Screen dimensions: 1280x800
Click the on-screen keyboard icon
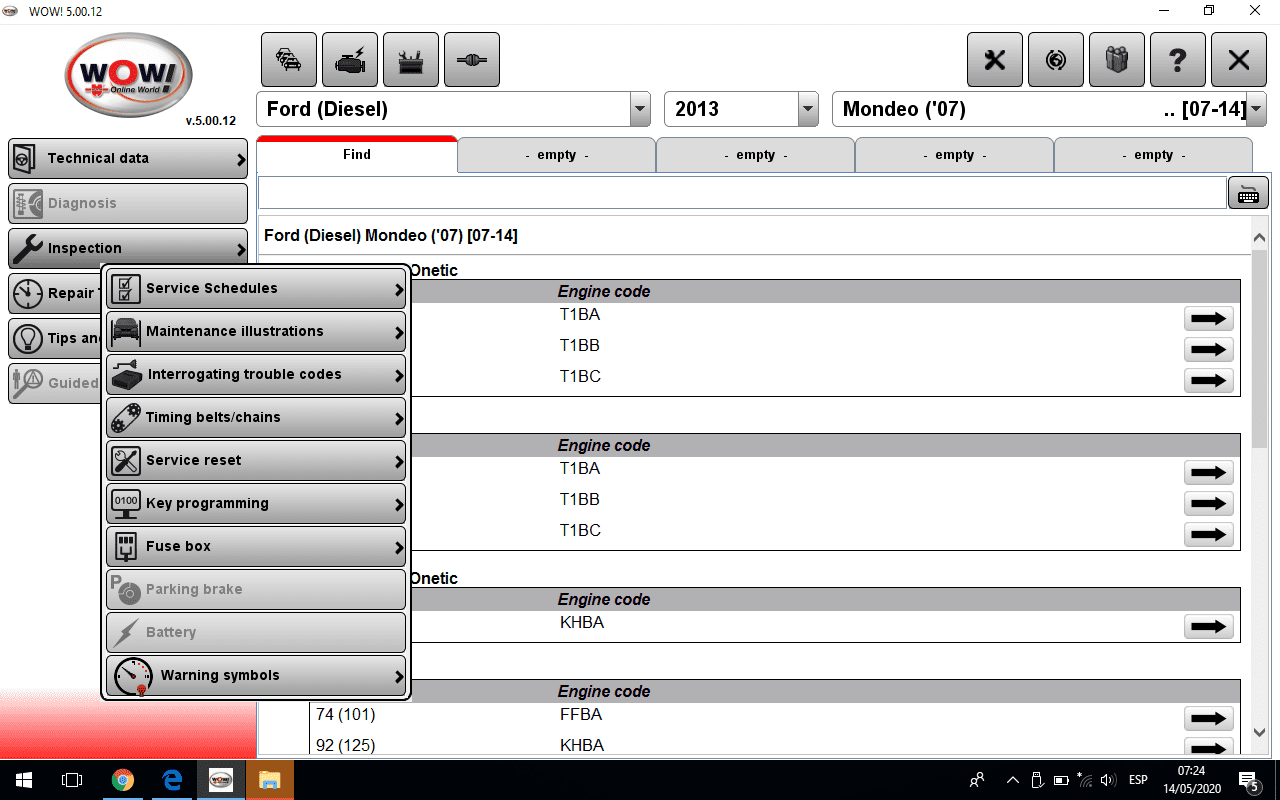pos(1247,193)
